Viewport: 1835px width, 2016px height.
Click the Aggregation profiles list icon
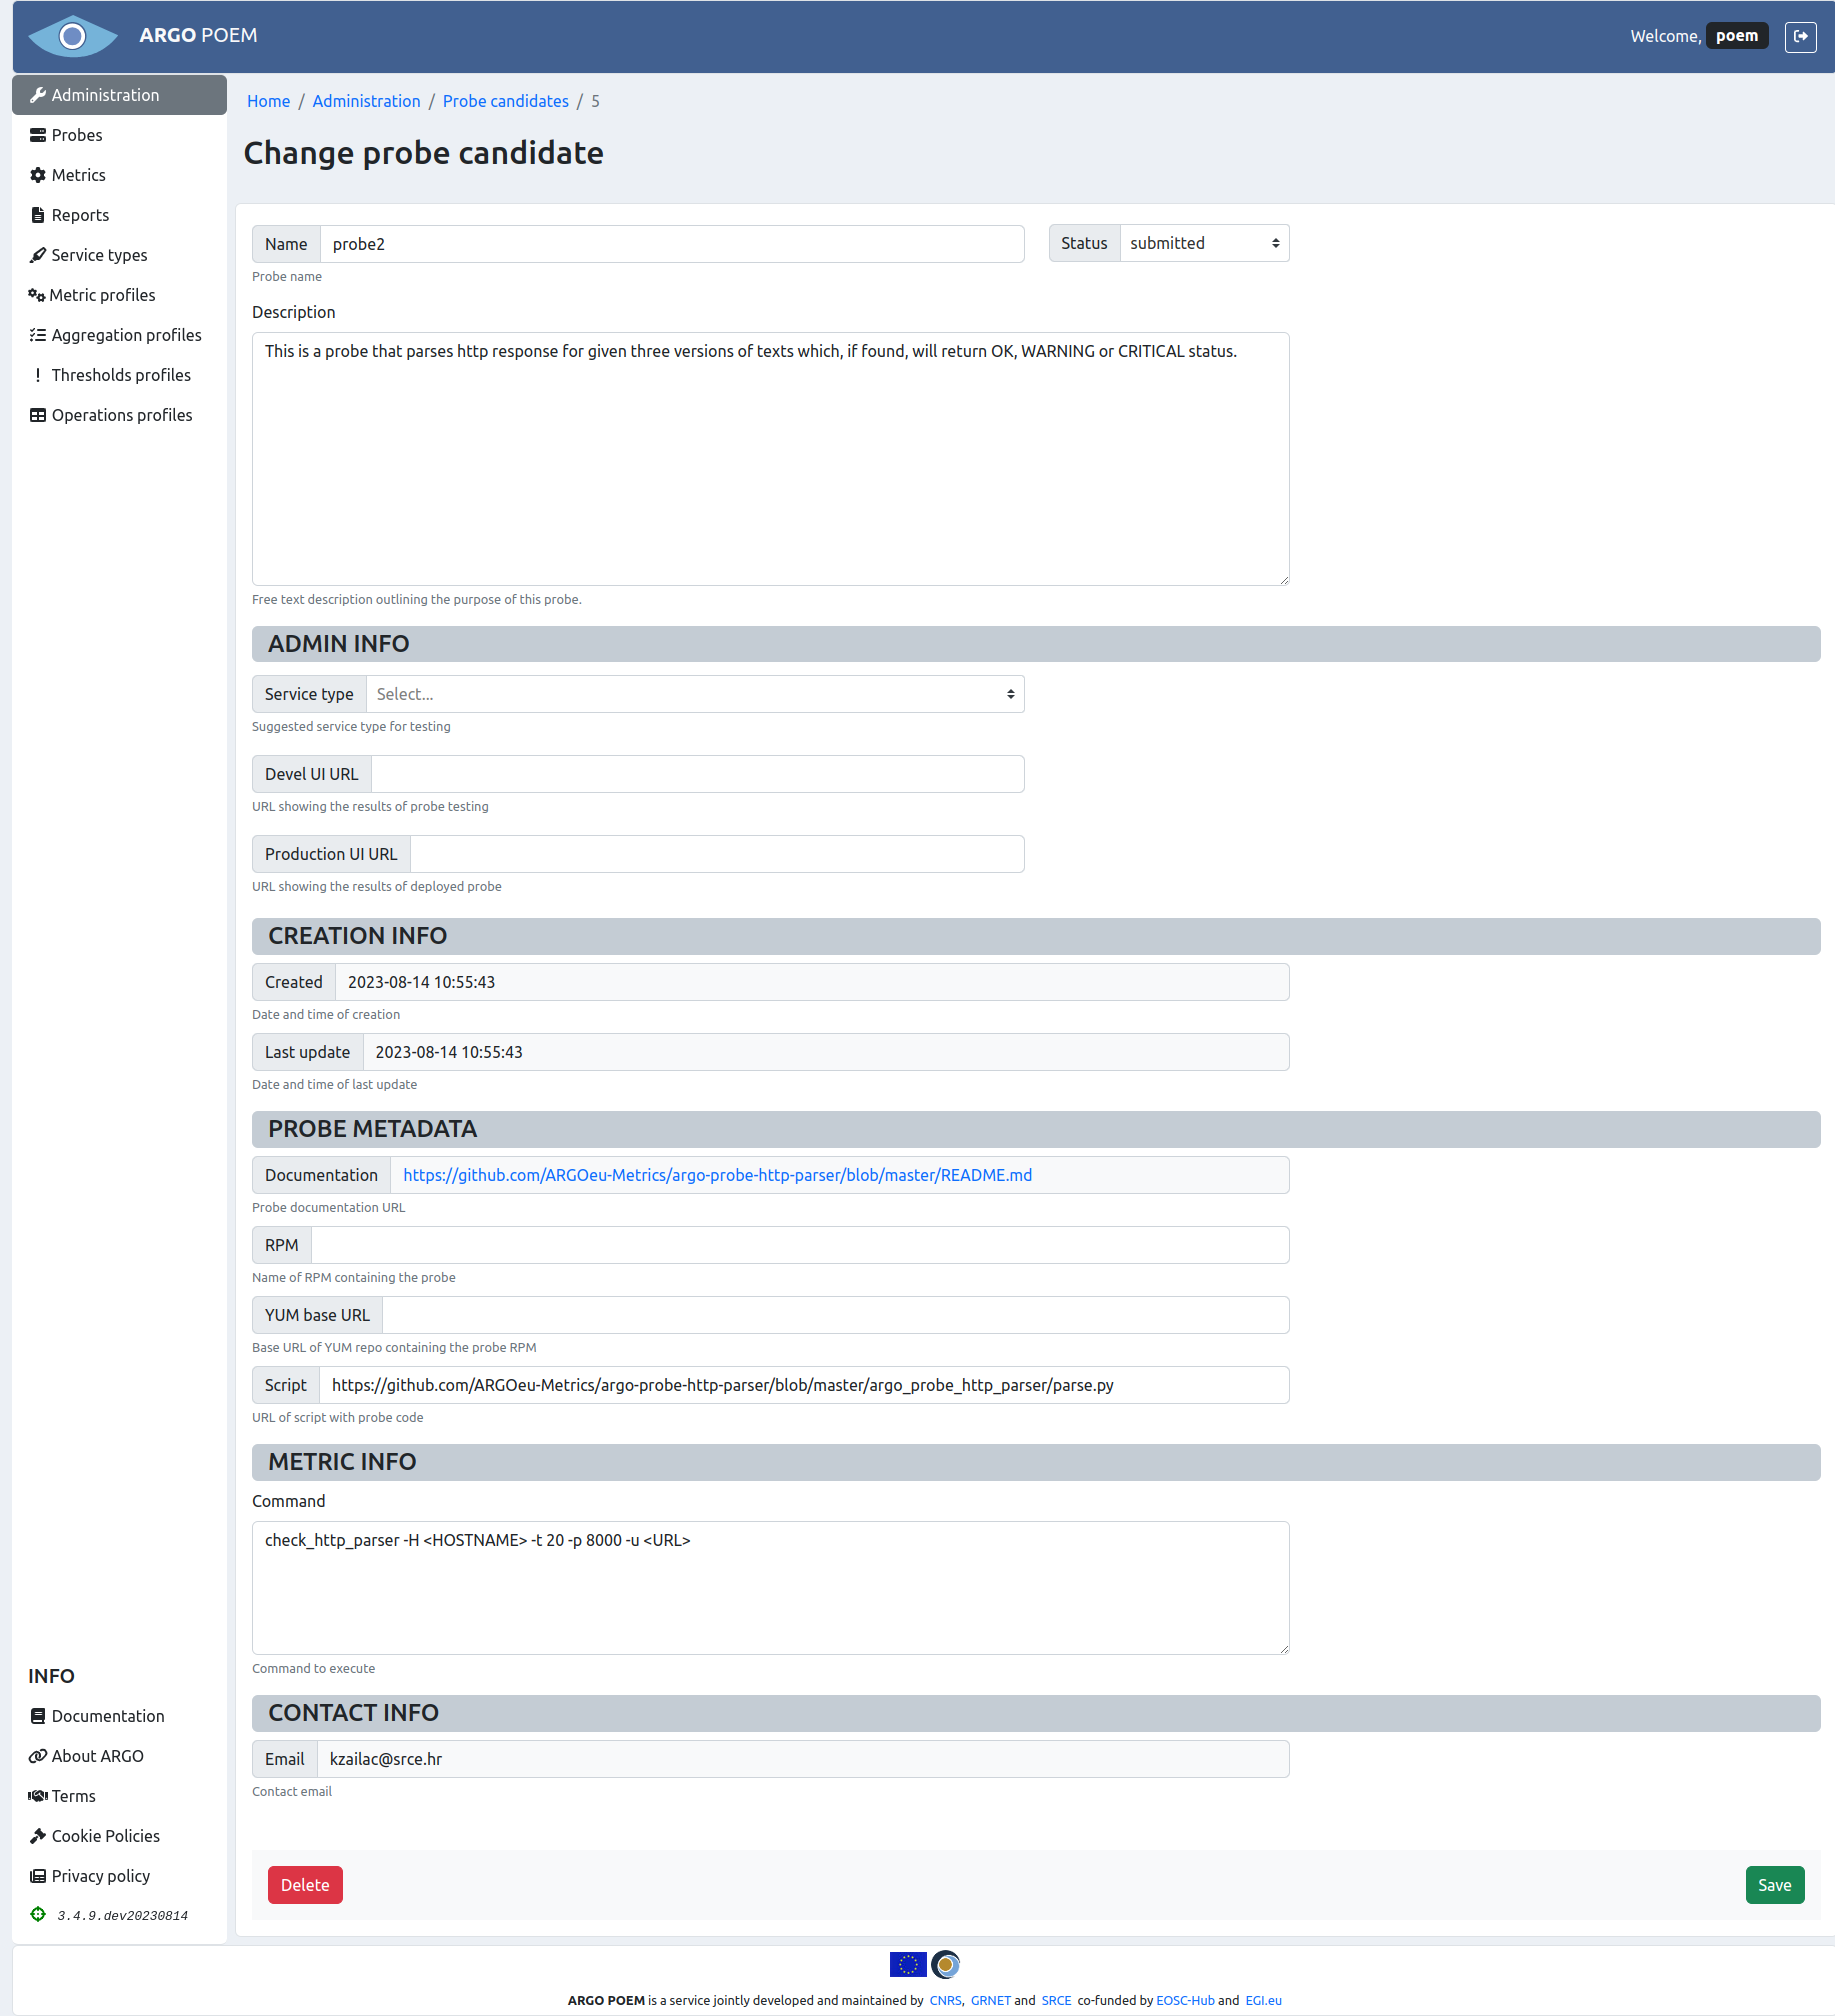[38, 335]
